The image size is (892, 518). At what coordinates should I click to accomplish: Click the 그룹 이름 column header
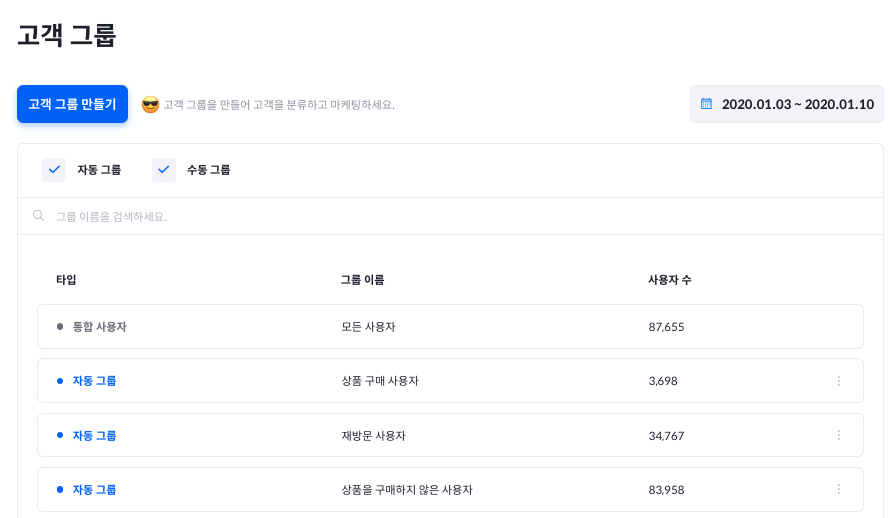point(362,280)
